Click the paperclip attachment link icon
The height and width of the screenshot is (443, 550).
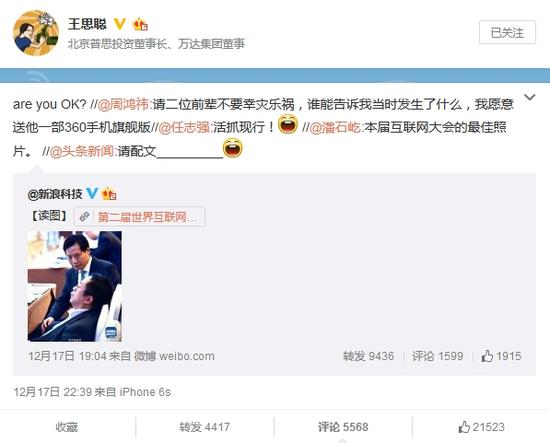pos(84,217)
